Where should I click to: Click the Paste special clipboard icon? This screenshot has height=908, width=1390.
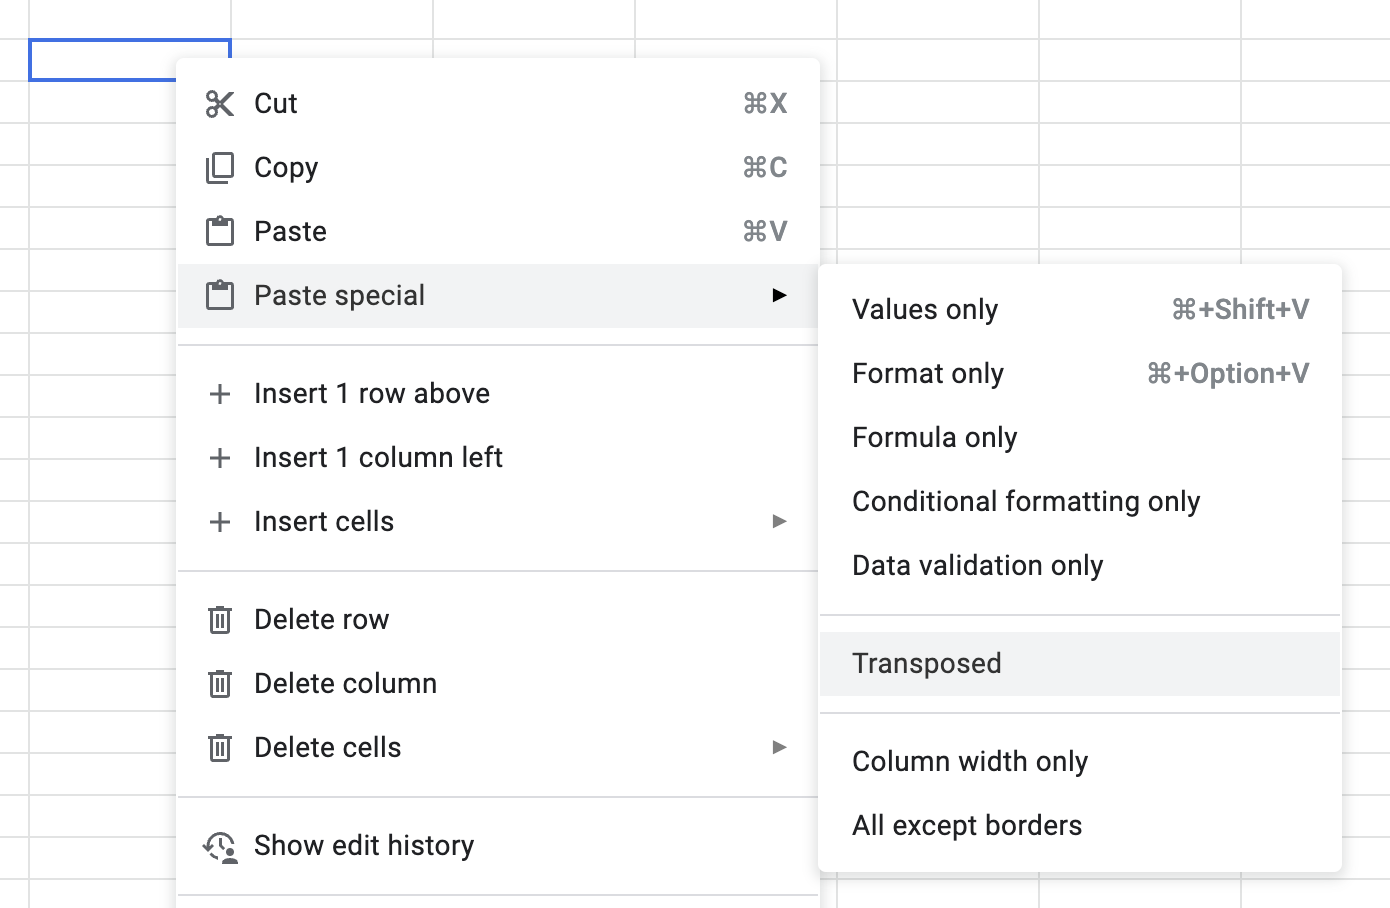click(220, 296)
